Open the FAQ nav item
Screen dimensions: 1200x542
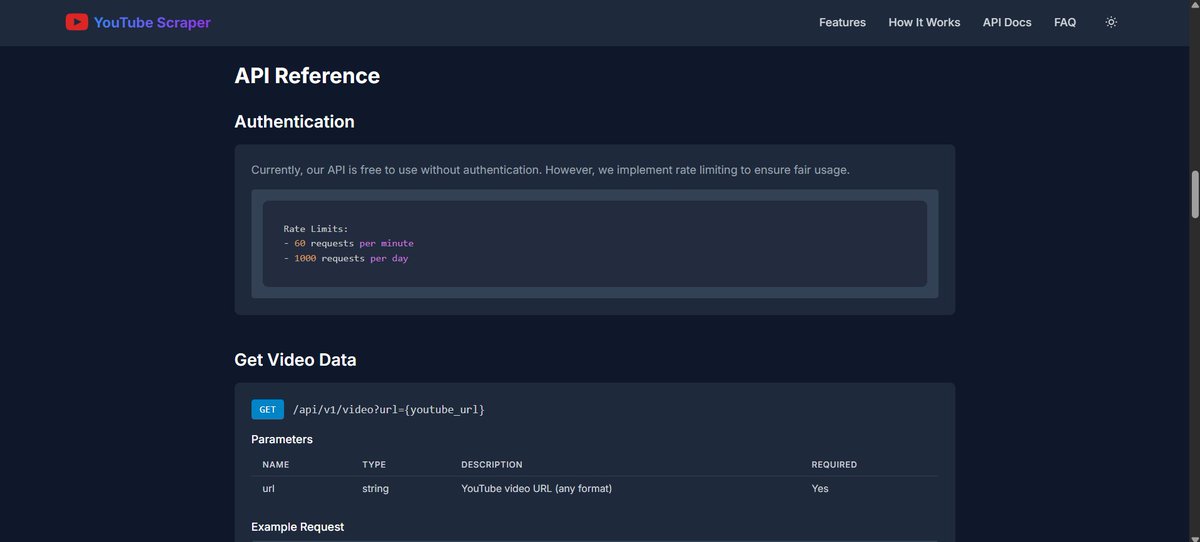click(x=1065, y=22)
